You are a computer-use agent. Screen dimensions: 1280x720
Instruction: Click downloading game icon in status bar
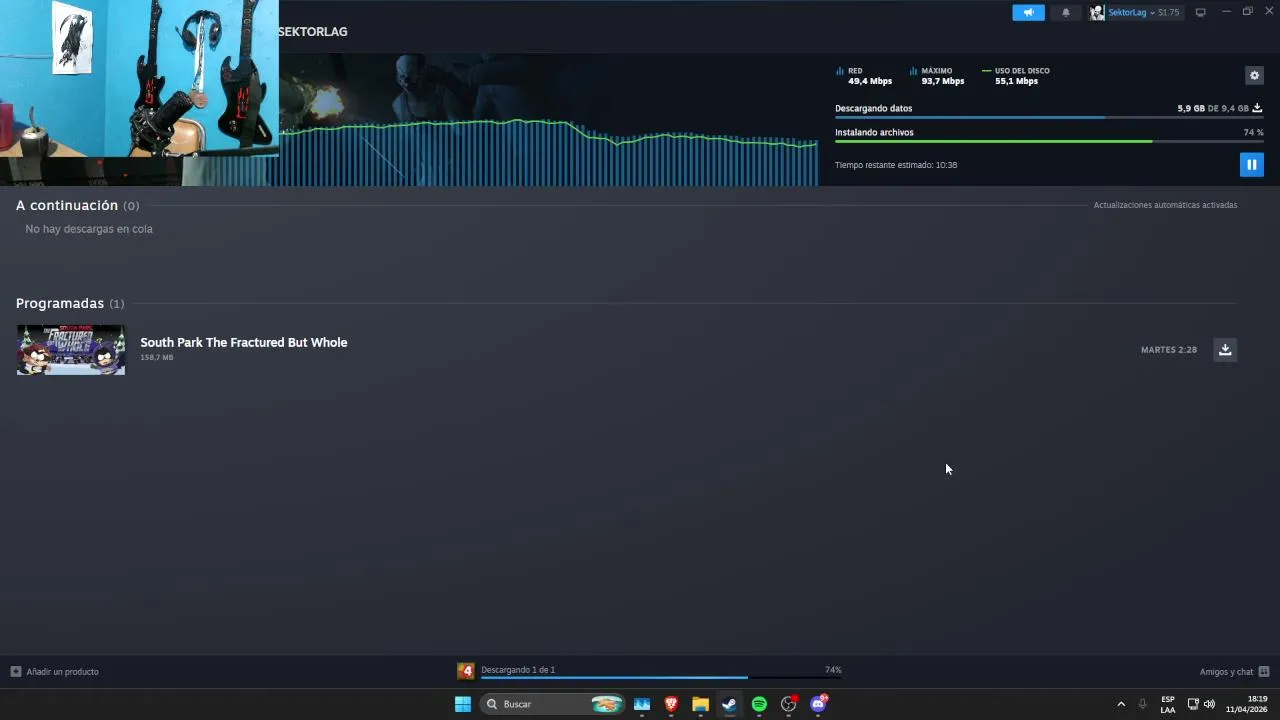pos(466,670)
